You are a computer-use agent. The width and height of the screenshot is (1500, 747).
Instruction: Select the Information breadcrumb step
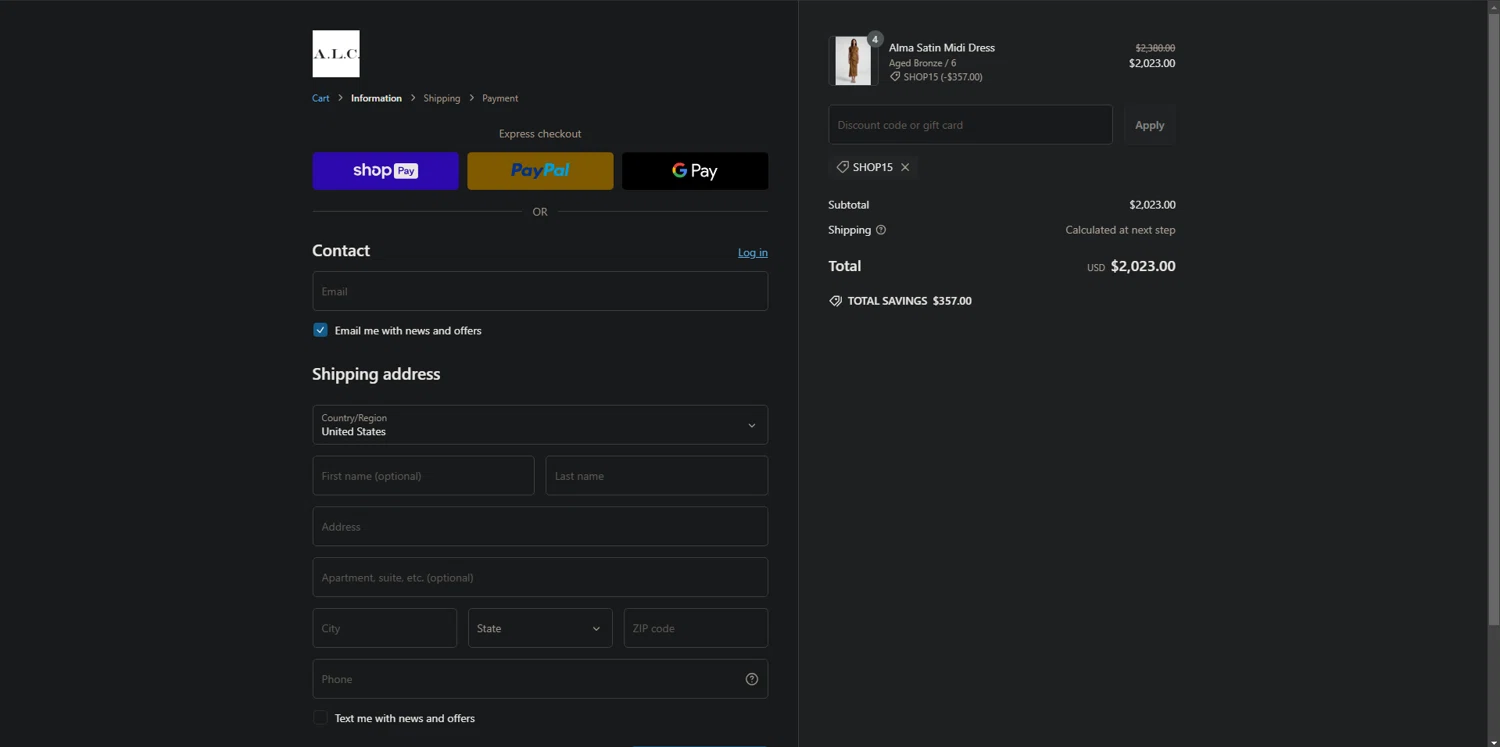pyautogui.click(x=376, y=98)
